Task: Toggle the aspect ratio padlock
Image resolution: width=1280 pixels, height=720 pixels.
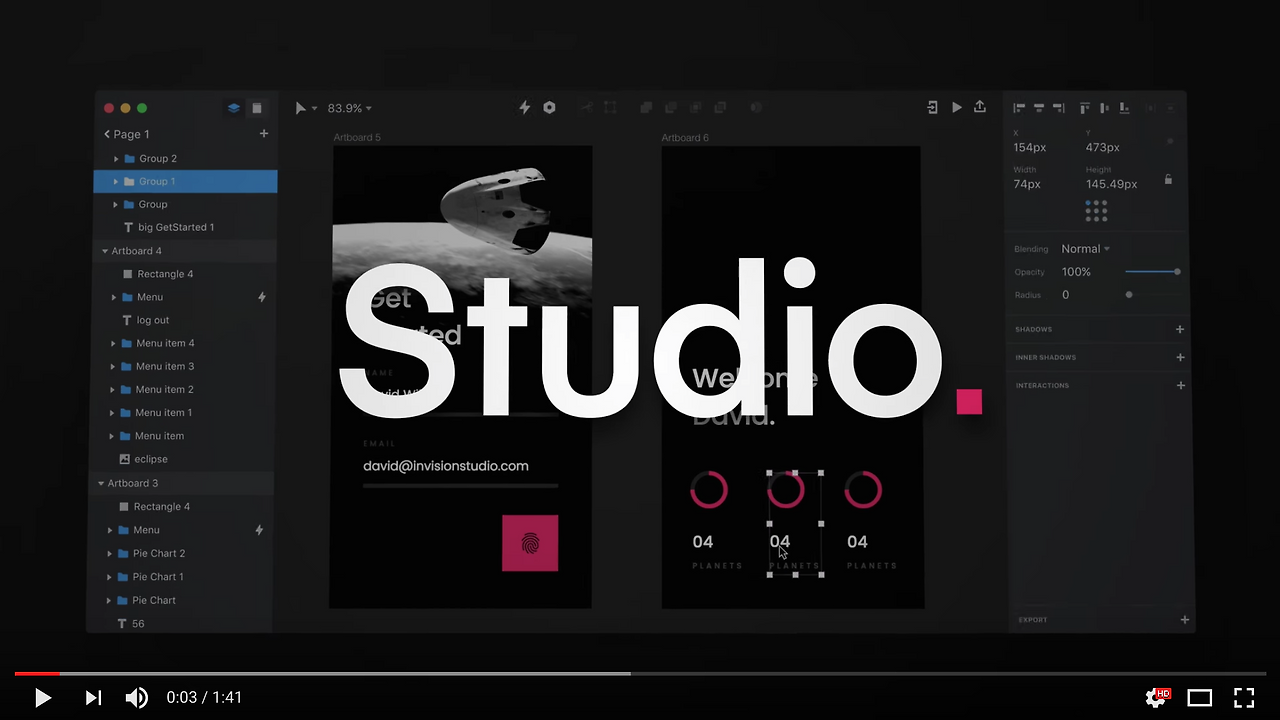Action: (x=1168, y=179)
